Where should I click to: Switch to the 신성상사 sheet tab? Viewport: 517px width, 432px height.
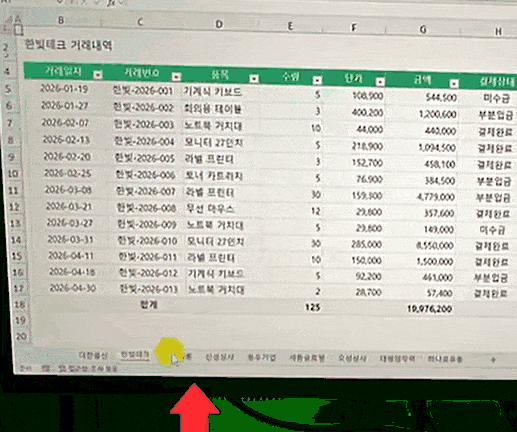click(220, 357)
